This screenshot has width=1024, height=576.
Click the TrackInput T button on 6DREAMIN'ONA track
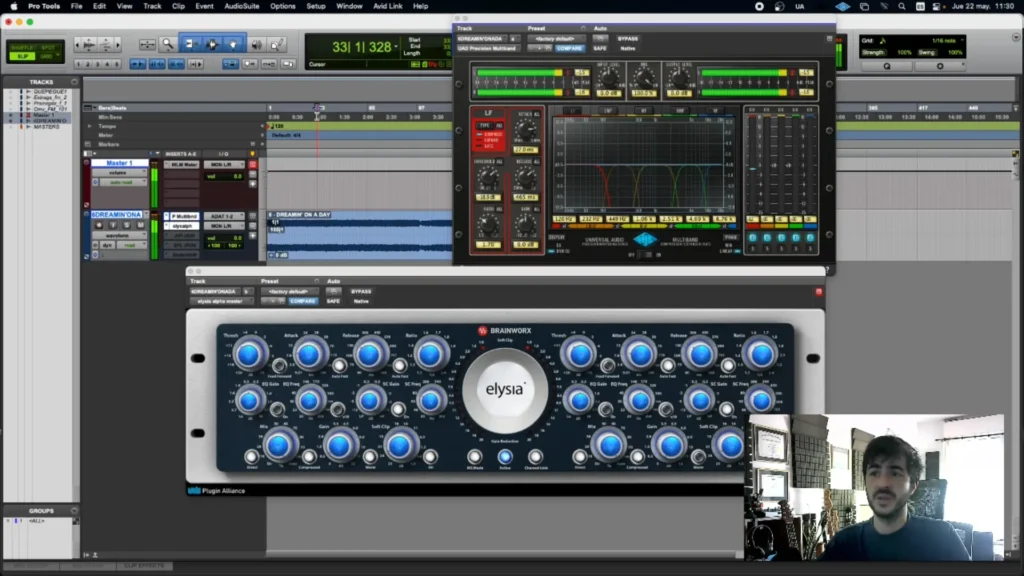point(113,225)
